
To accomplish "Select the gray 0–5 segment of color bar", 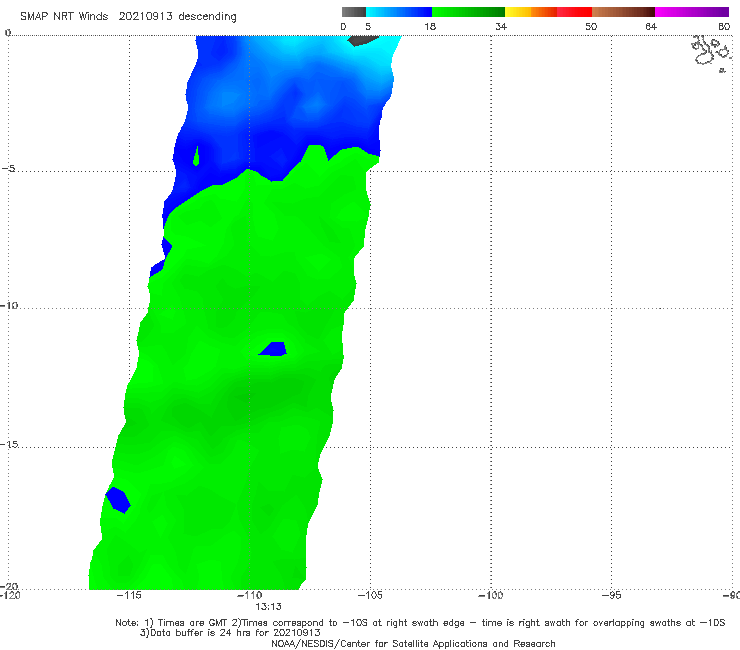I will [354, 12].
